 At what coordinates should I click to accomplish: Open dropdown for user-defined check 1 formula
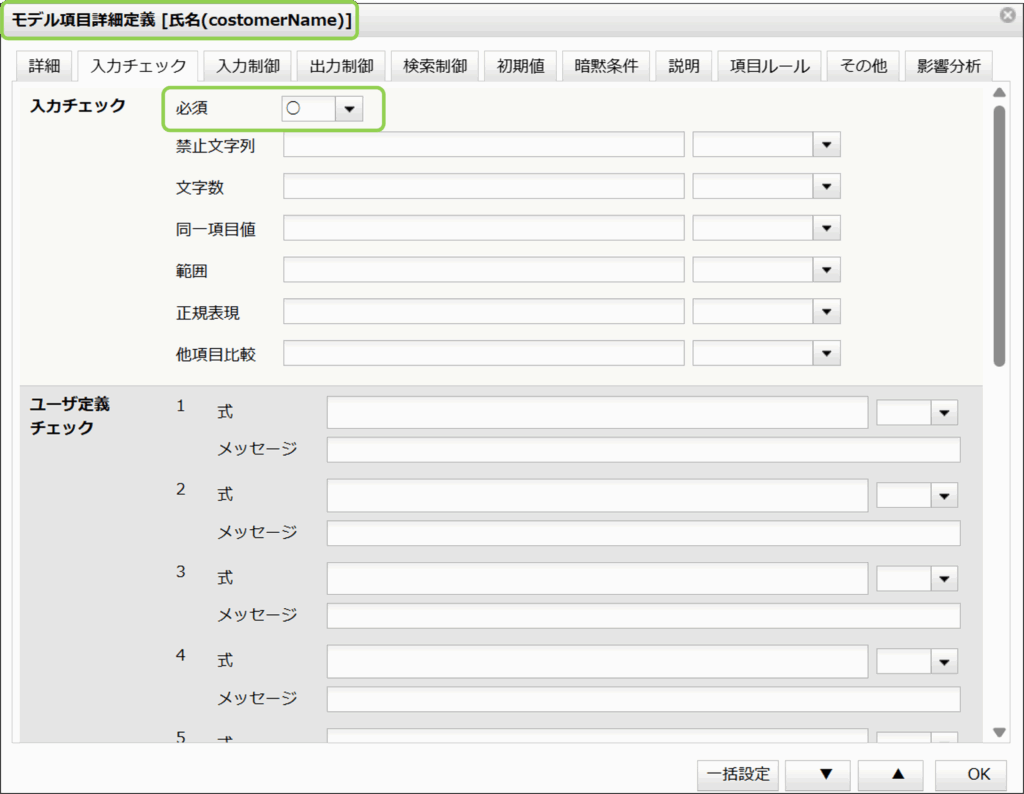[944, 412]
